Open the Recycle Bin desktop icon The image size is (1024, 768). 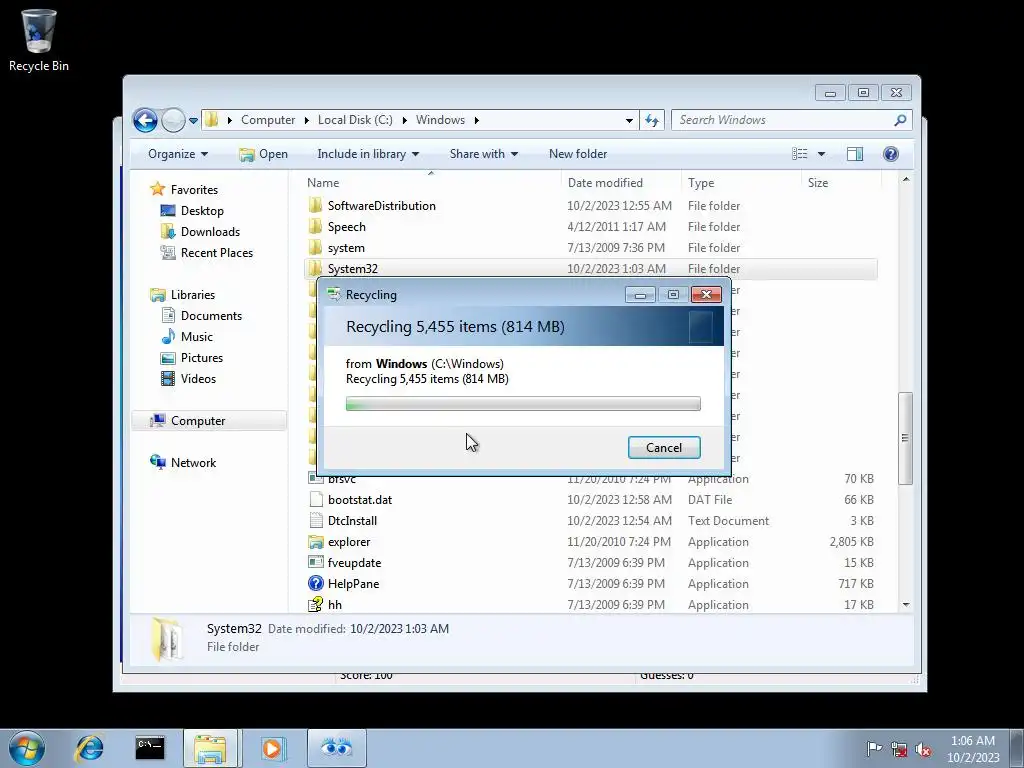39,40
